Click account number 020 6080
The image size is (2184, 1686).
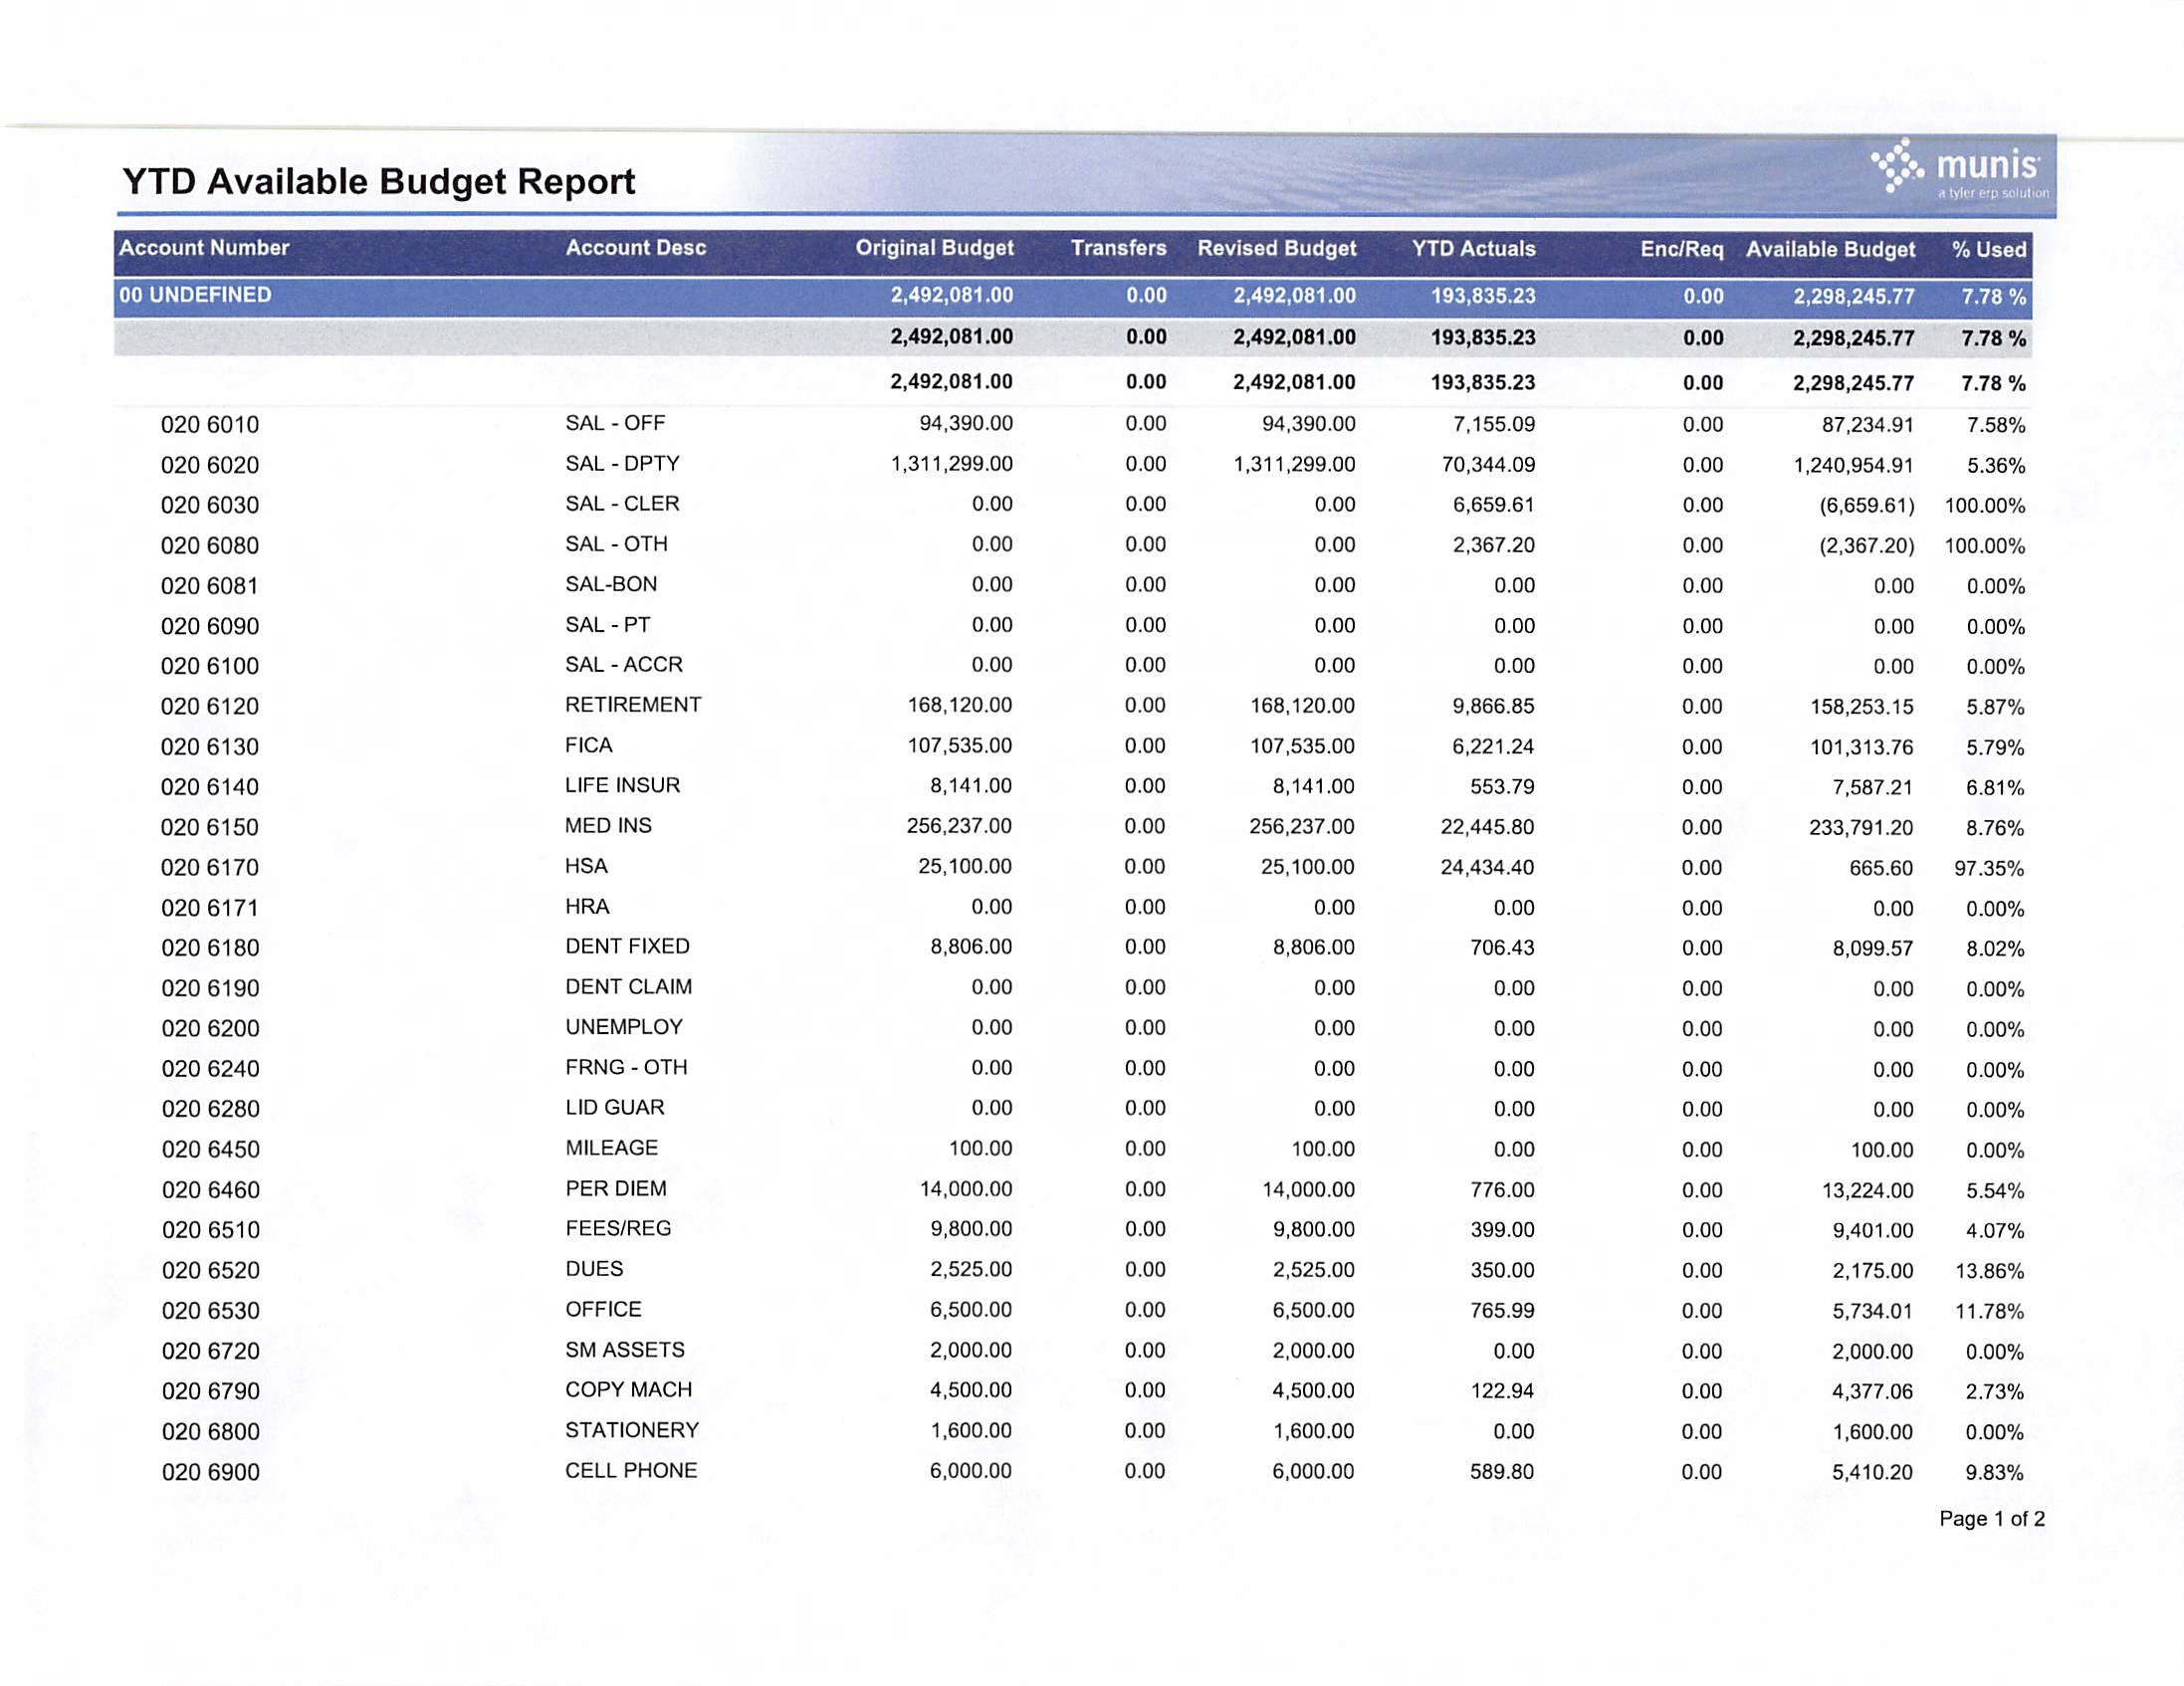coord(210,546)
